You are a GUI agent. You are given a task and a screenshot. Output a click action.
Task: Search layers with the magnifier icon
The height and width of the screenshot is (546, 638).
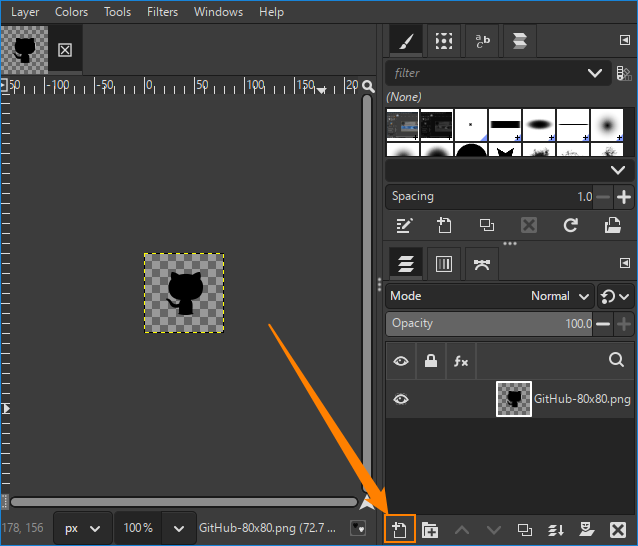[x=616, y=360]
